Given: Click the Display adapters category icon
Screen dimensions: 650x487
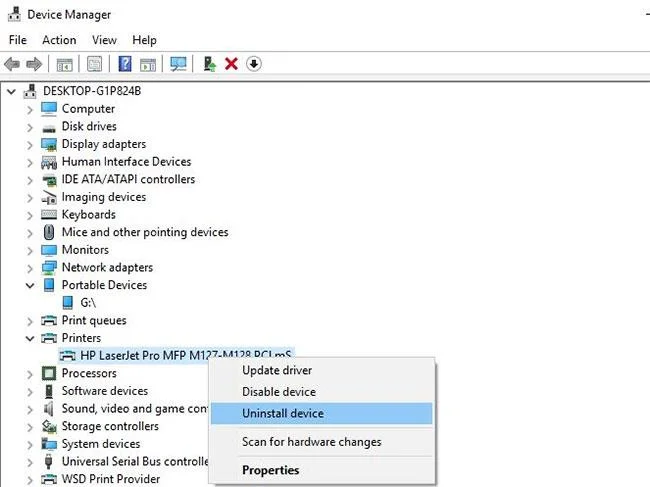Looking at the screenshot, I should (49, 144).
